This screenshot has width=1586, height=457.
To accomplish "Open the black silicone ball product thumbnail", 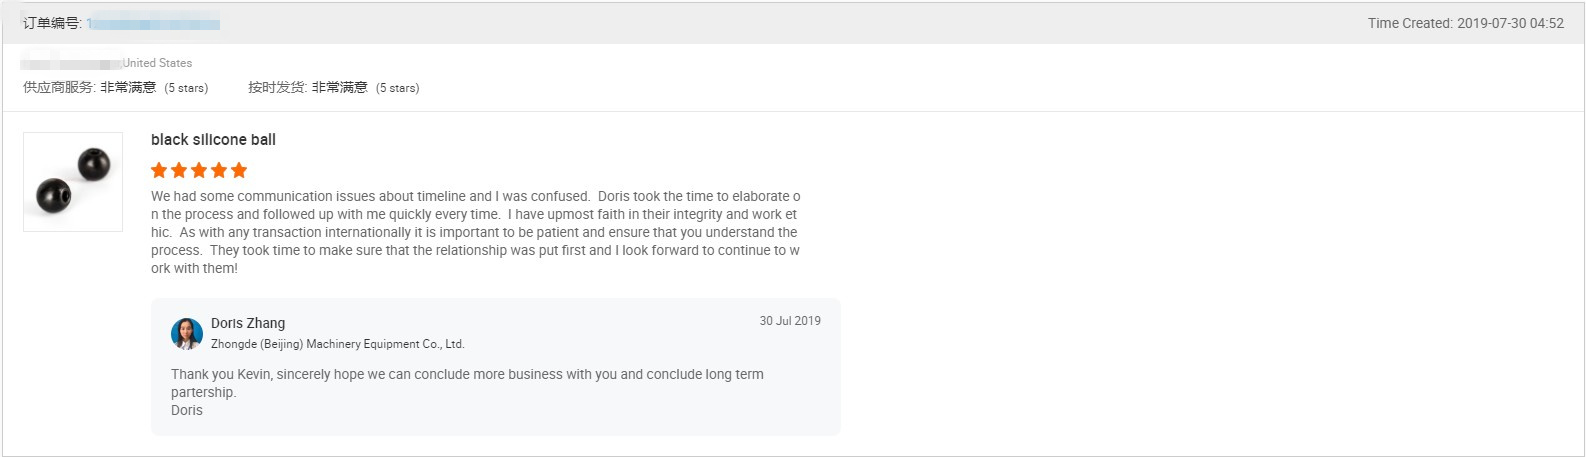I will (73, 181).
